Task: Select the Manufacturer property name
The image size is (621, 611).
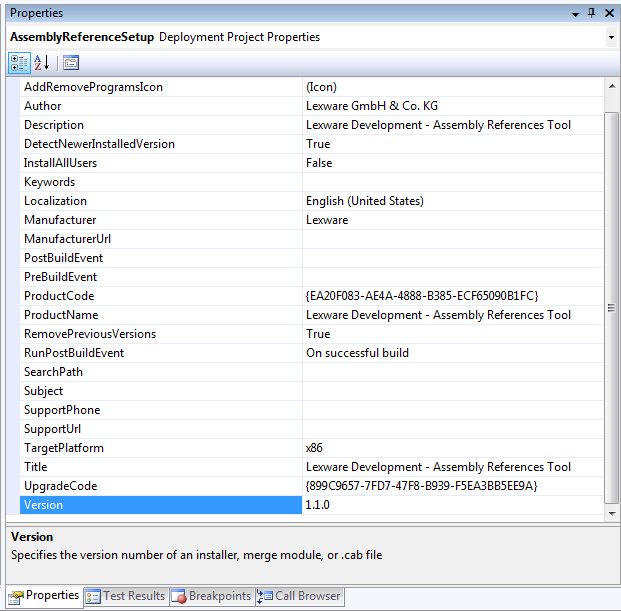Action: pos(161,220)
